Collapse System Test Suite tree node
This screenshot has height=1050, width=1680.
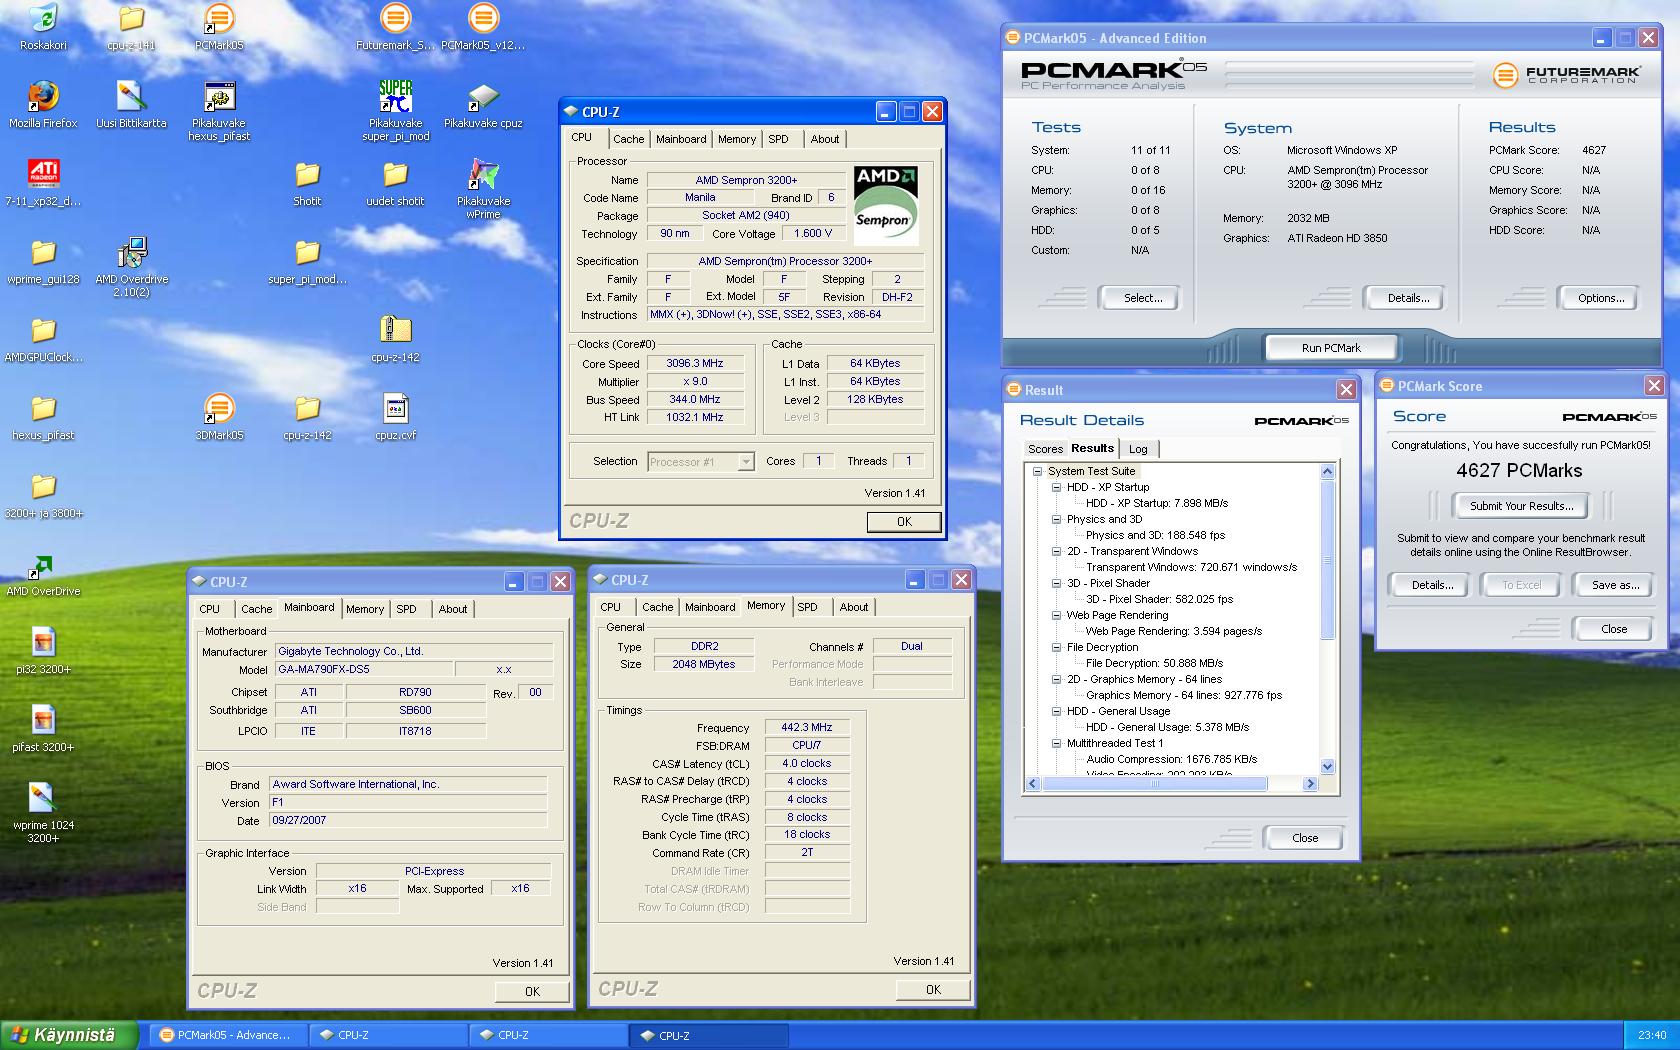pos(1037,471)
